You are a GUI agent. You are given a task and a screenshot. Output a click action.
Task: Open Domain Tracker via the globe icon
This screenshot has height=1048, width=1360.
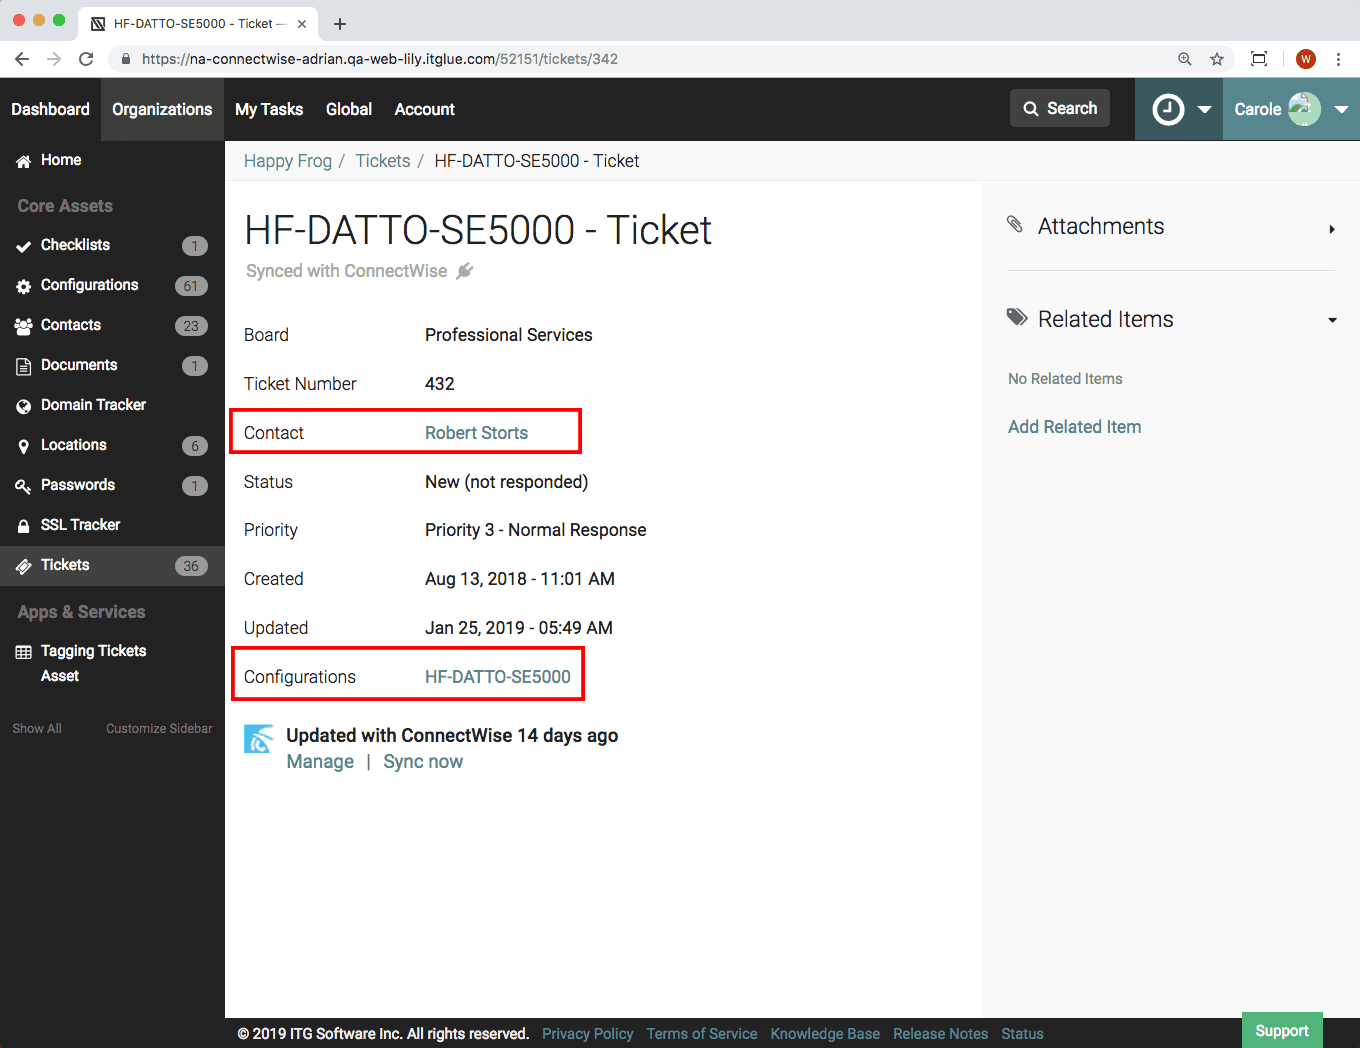point(94,405)
